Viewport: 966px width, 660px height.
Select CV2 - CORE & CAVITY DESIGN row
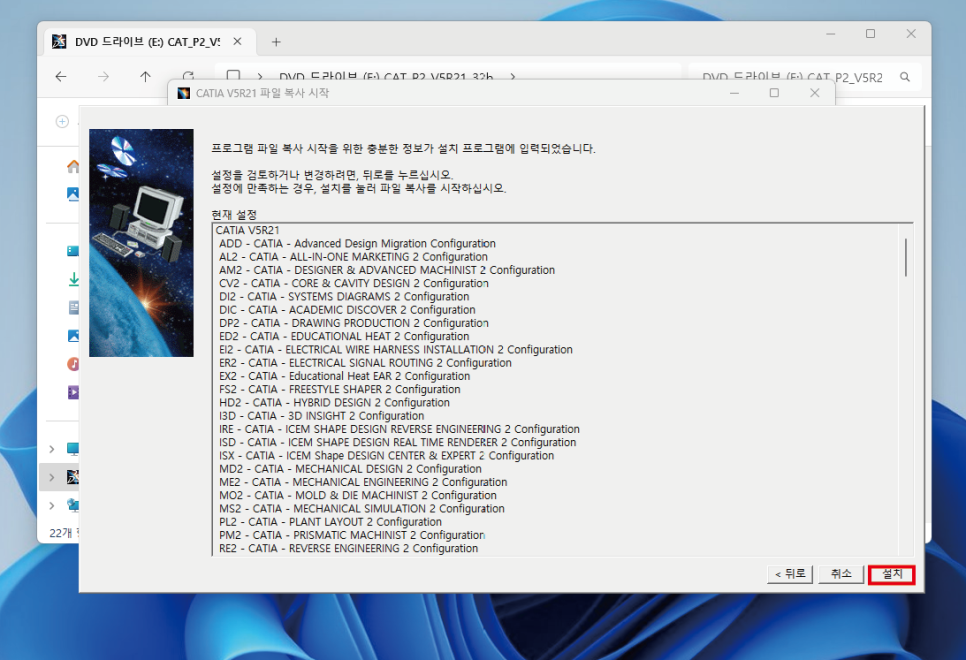click(354, 283)
